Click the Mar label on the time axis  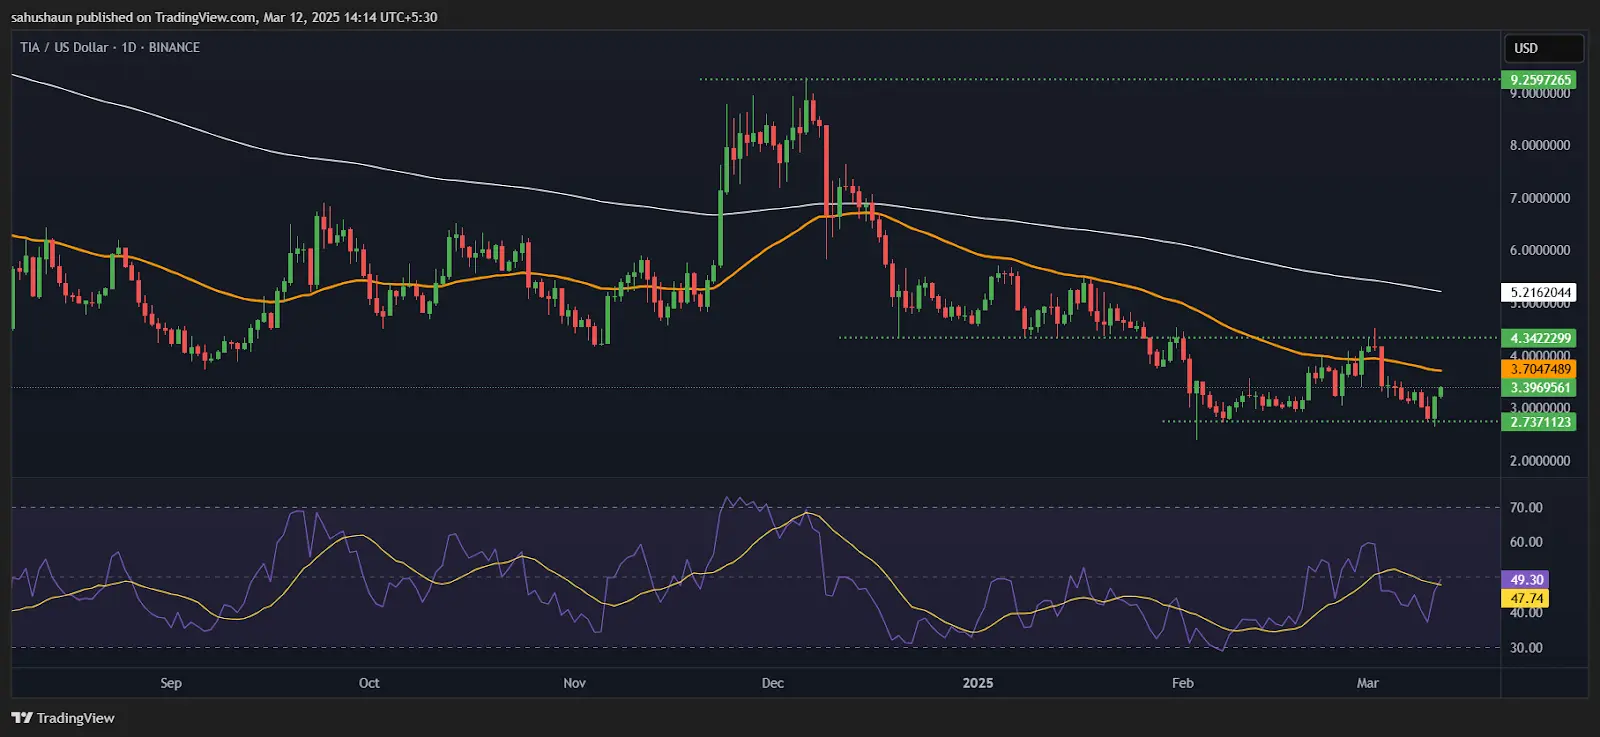[1367, 683]
